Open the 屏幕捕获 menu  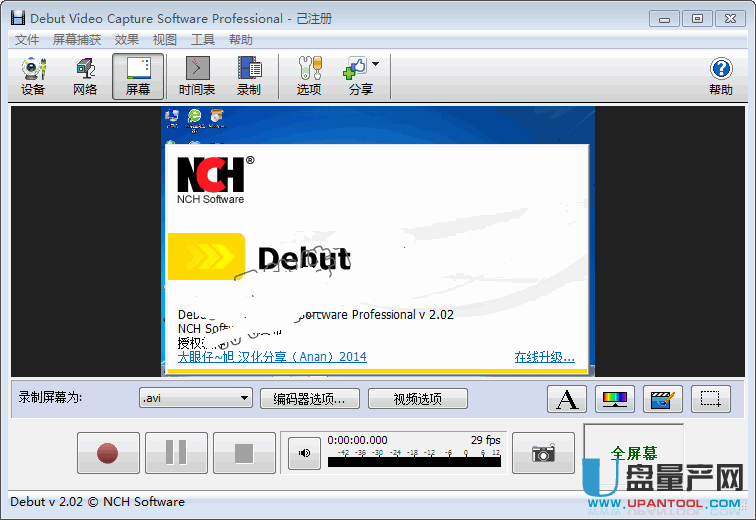click(77, 40)
